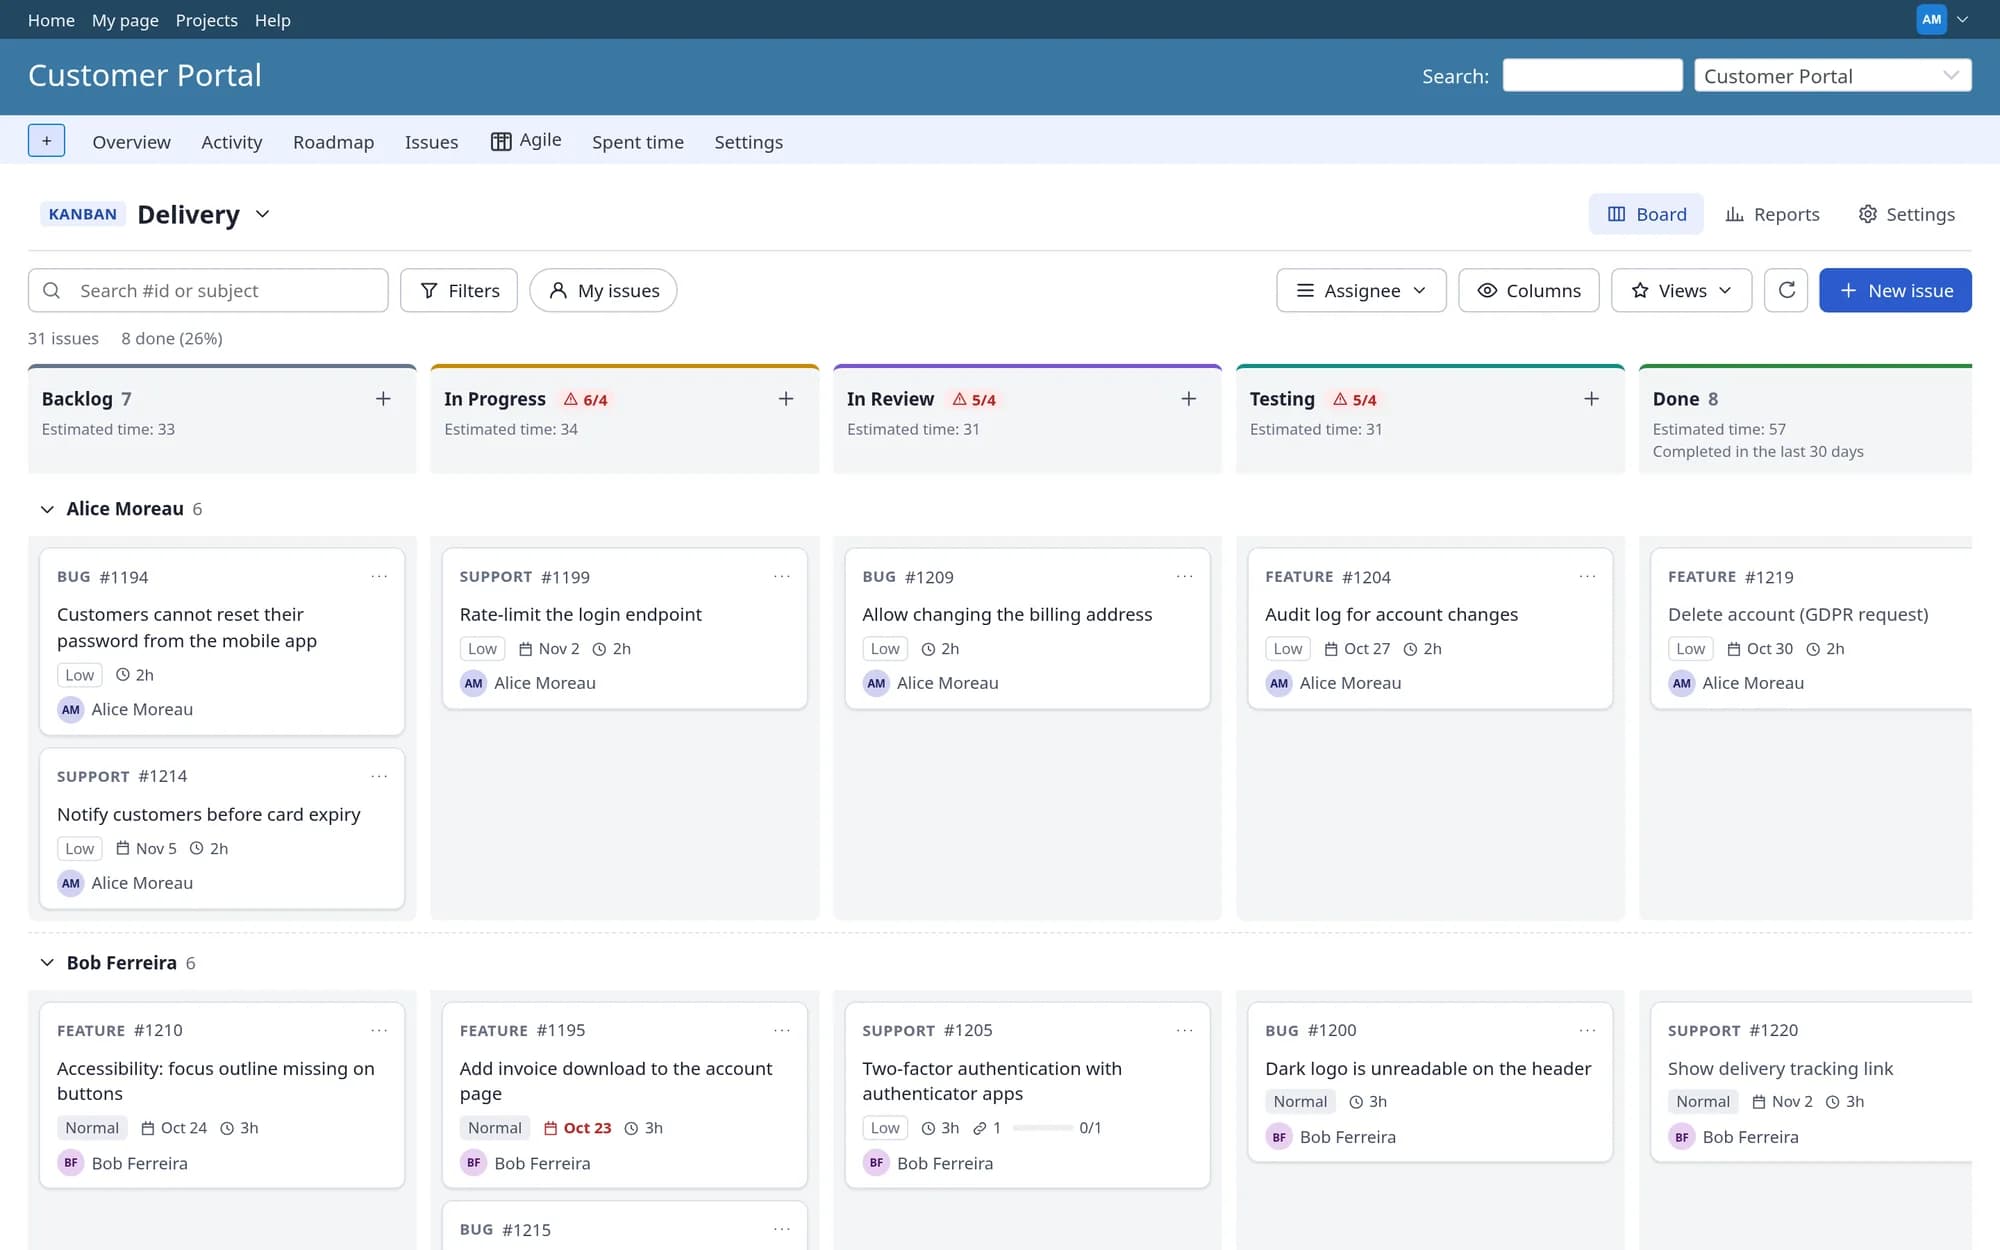Switch to the Reports tab
2000x1250 pixels.
(1772, 214)
